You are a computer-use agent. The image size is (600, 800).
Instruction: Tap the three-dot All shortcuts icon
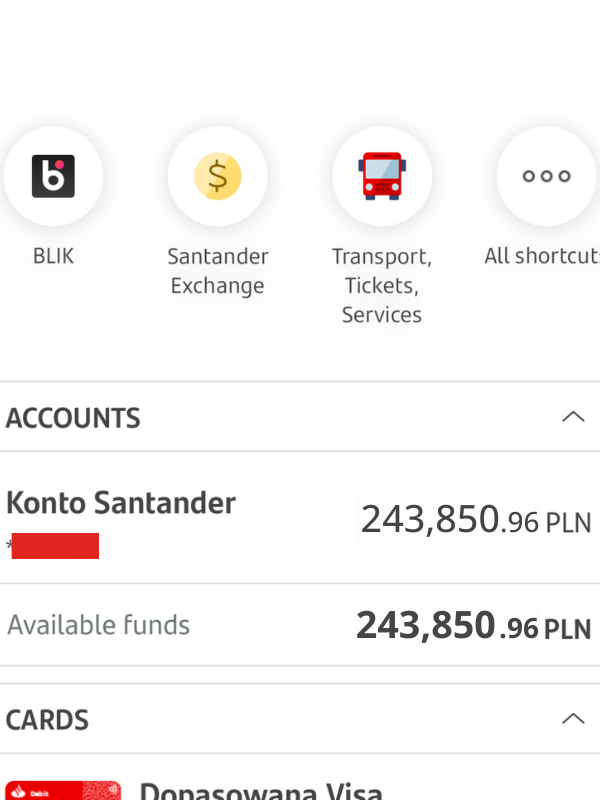pos(546,177)
